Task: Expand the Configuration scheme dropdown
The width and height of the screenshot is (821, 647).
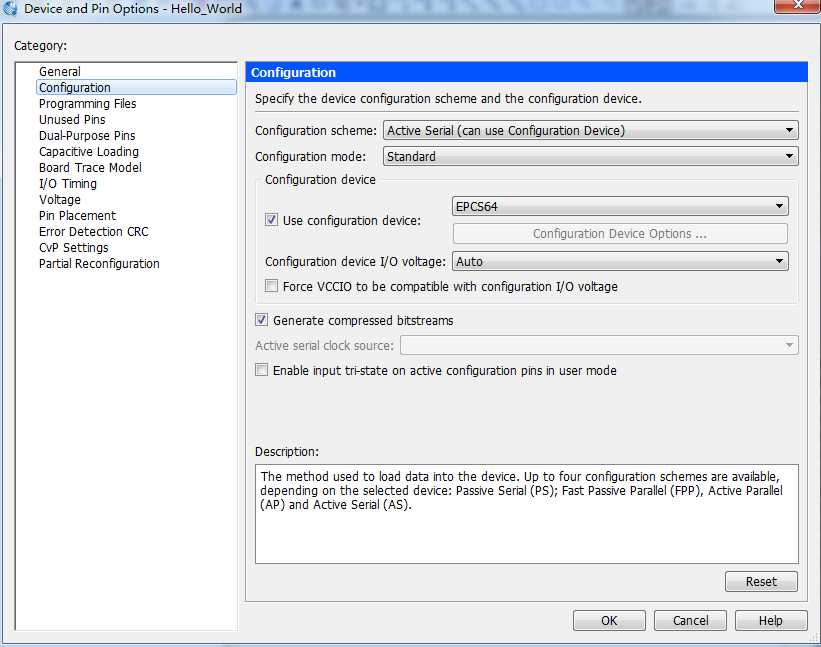Action: tap(591, 130)
